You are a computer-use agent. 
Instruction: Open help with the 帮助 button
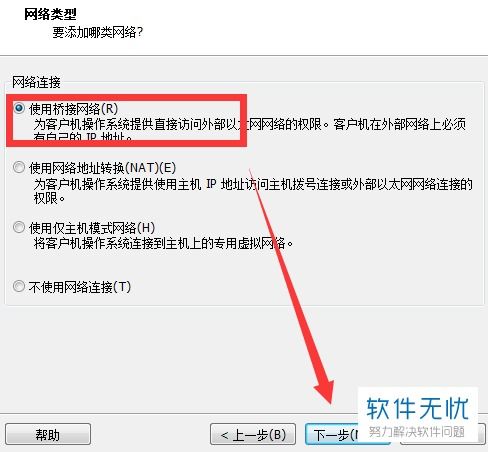click(48, 434)
